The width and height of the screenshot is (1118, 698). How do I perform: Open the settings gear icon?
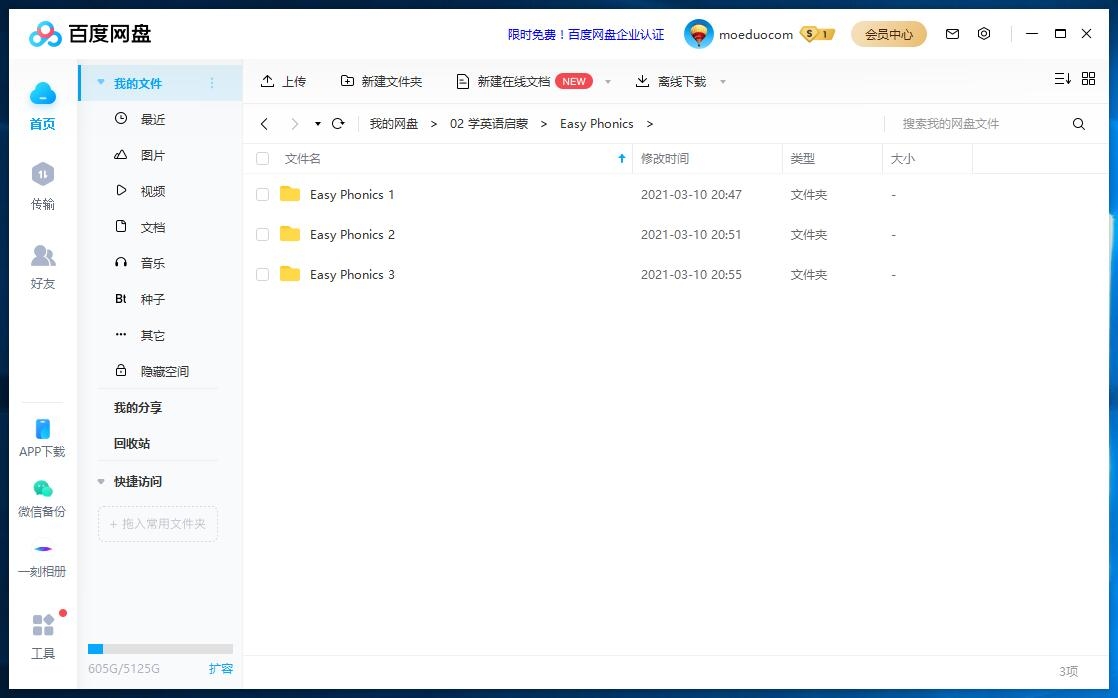pos(984,33)
